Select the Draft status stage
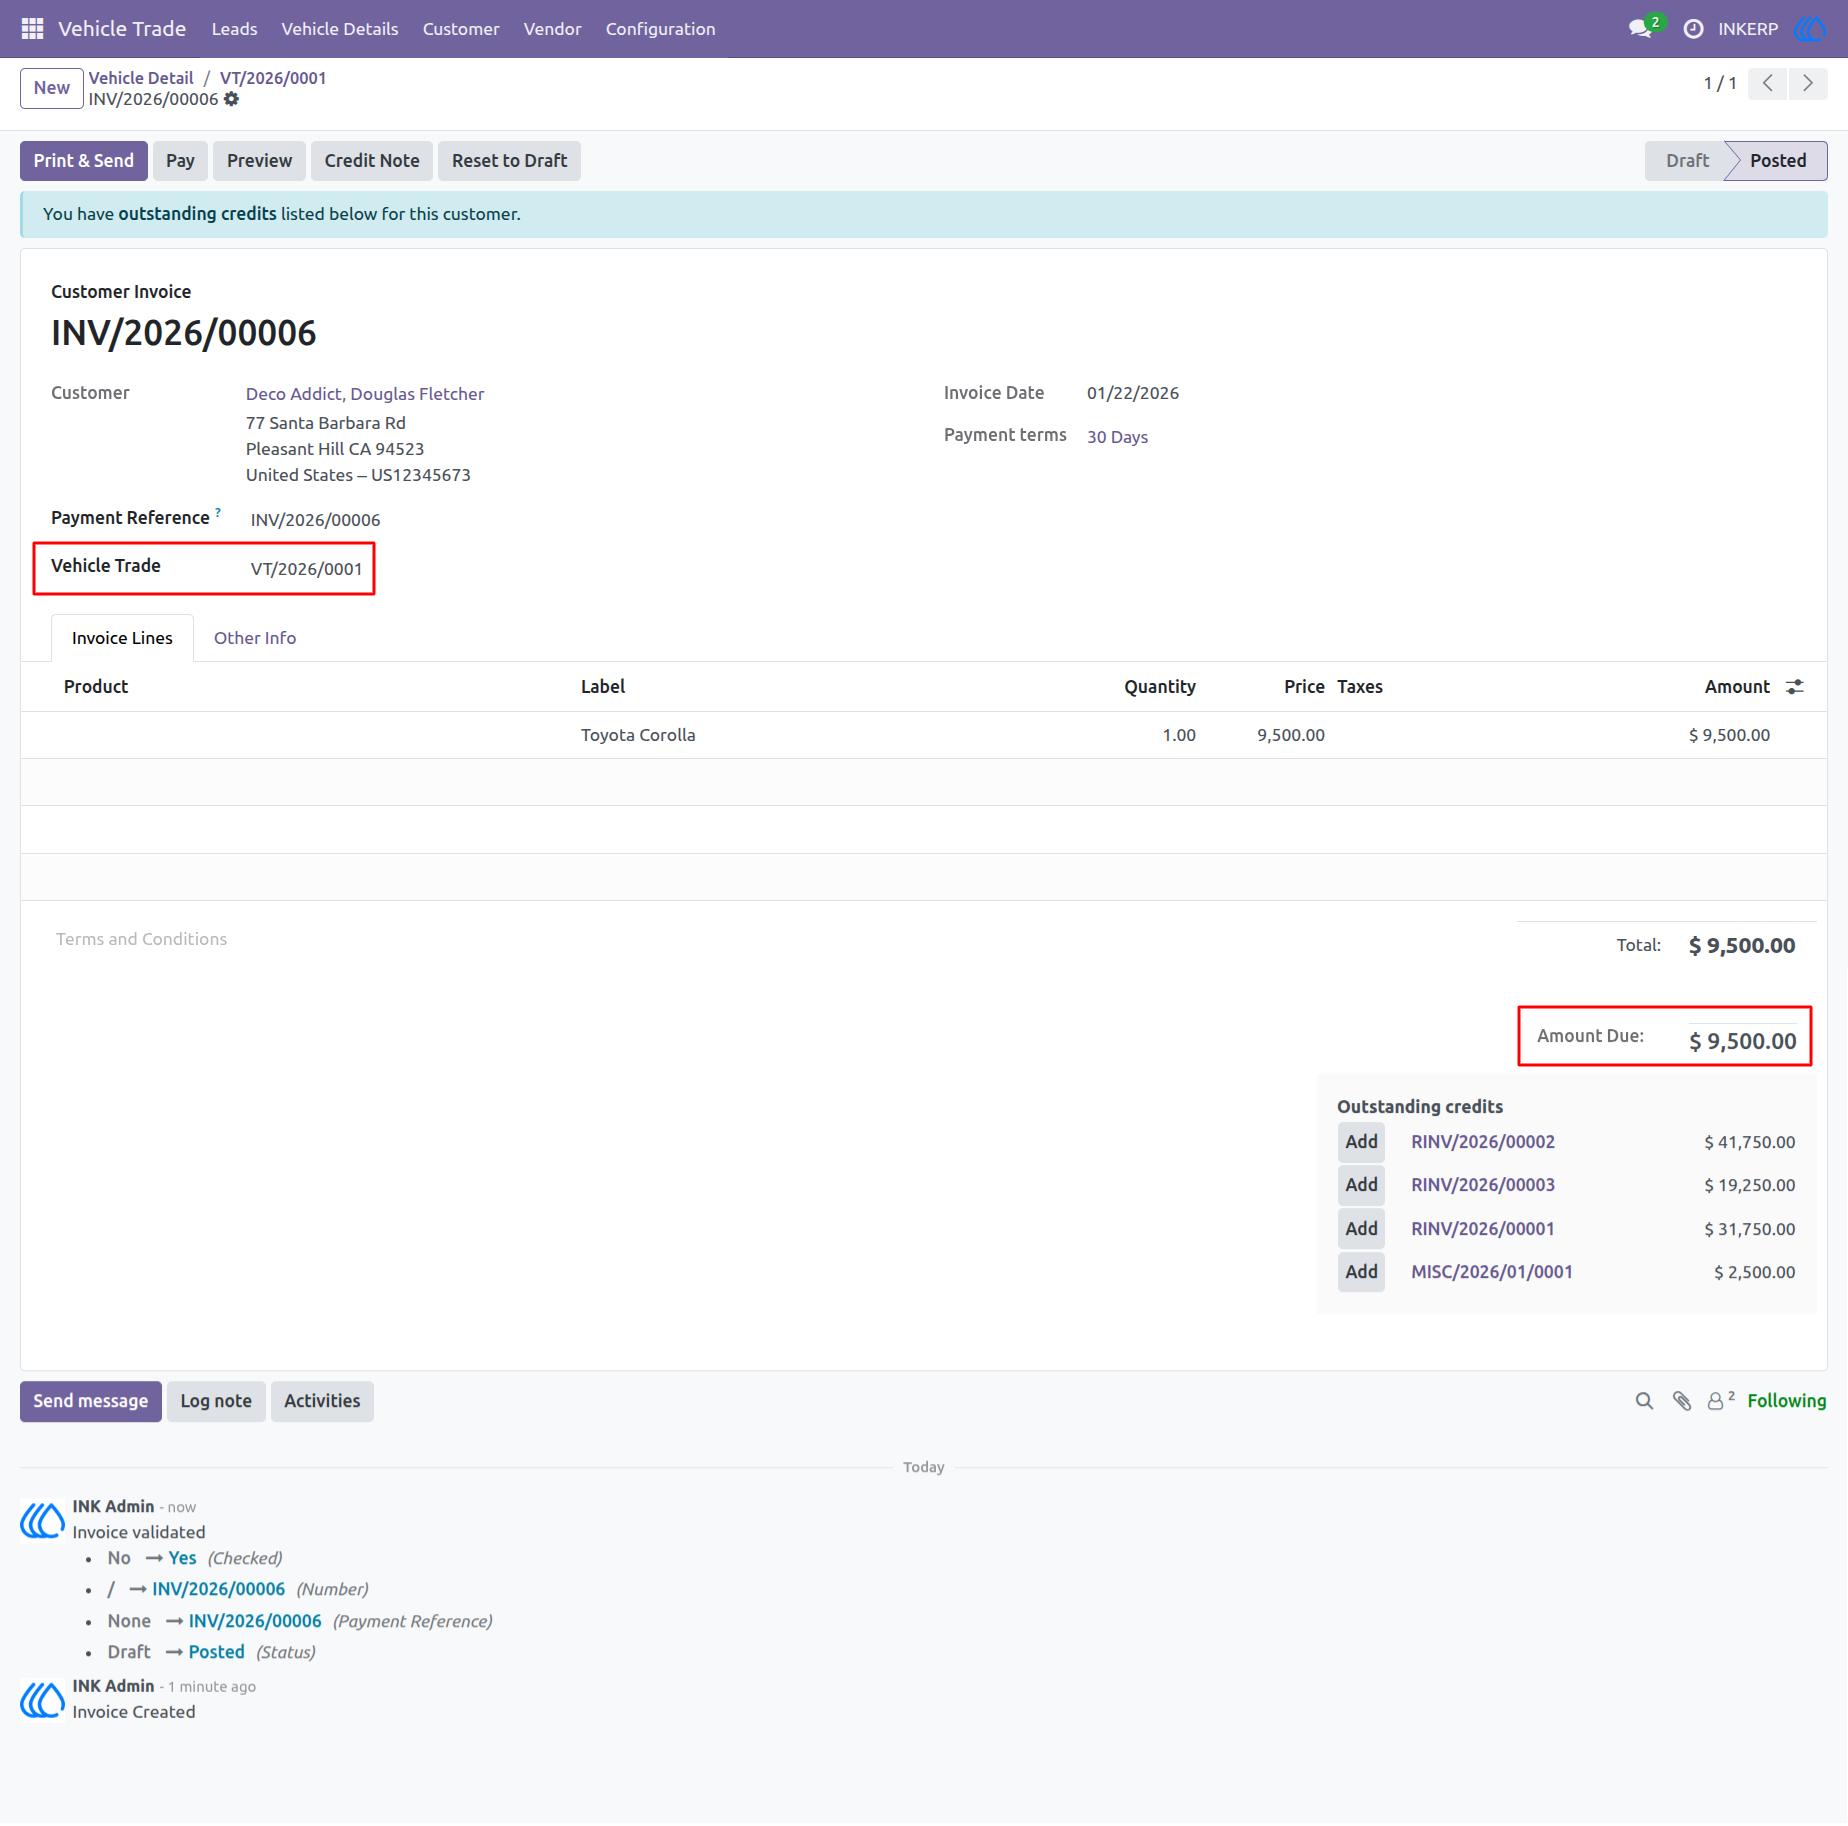Viewport: 1848px width, 1826px height. tap(1687, 161)
